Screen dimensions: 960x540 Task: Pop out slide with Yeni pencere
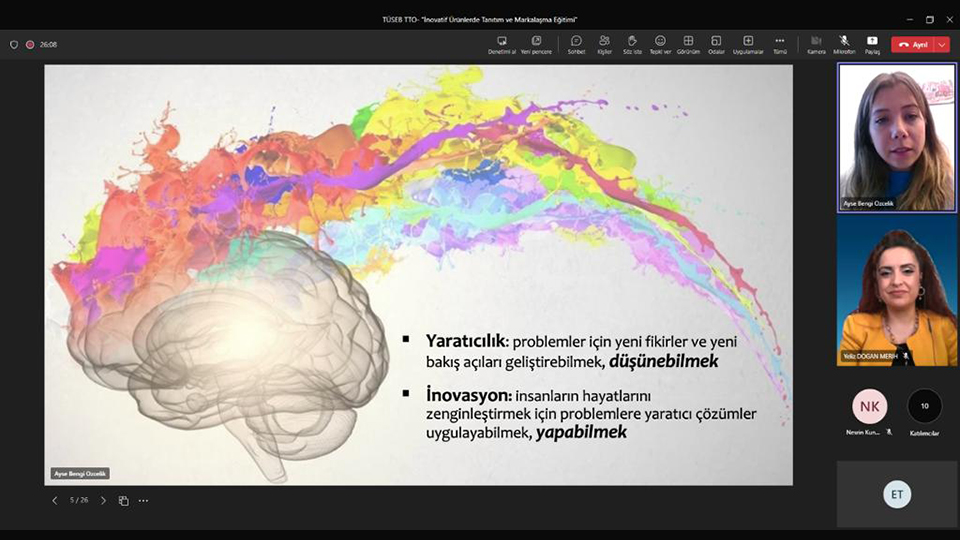(x=537, y=44)
